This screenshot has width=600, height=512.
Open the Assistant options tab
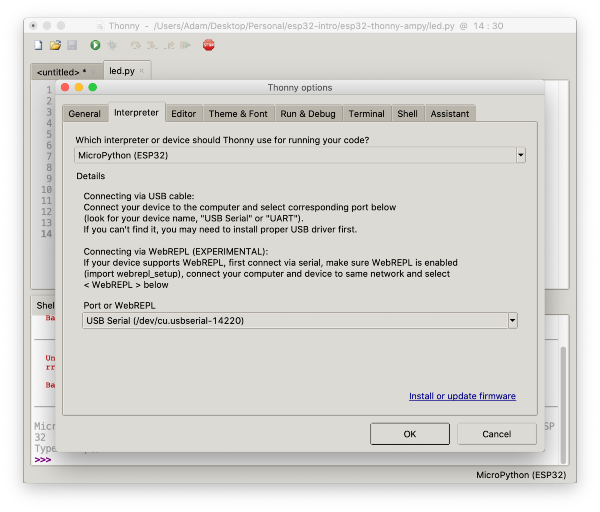point(450,114)
